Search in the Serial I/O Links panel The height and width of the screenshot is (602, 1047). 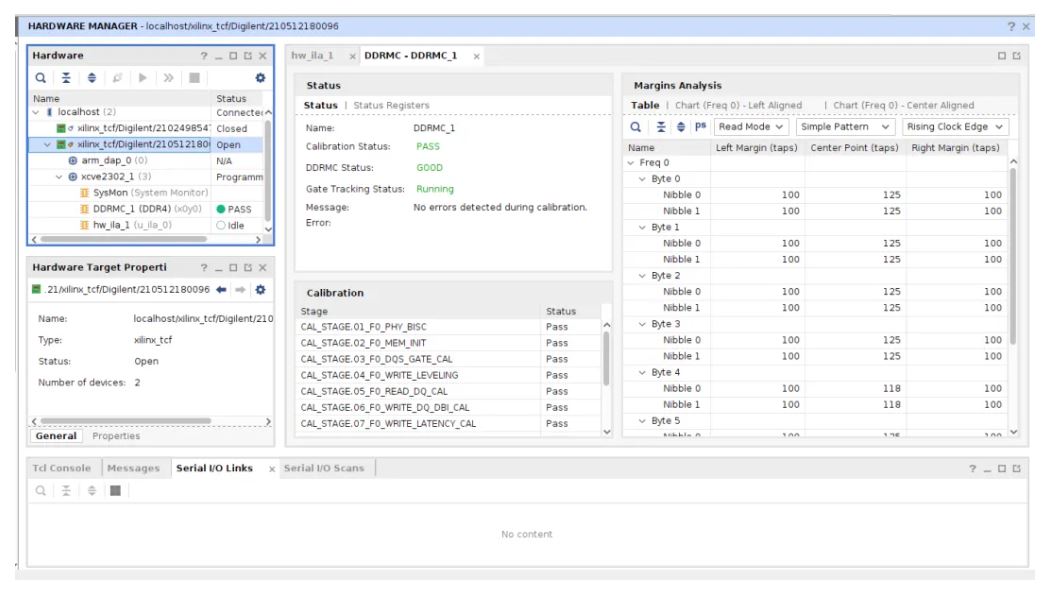click(x=41, y=491)
